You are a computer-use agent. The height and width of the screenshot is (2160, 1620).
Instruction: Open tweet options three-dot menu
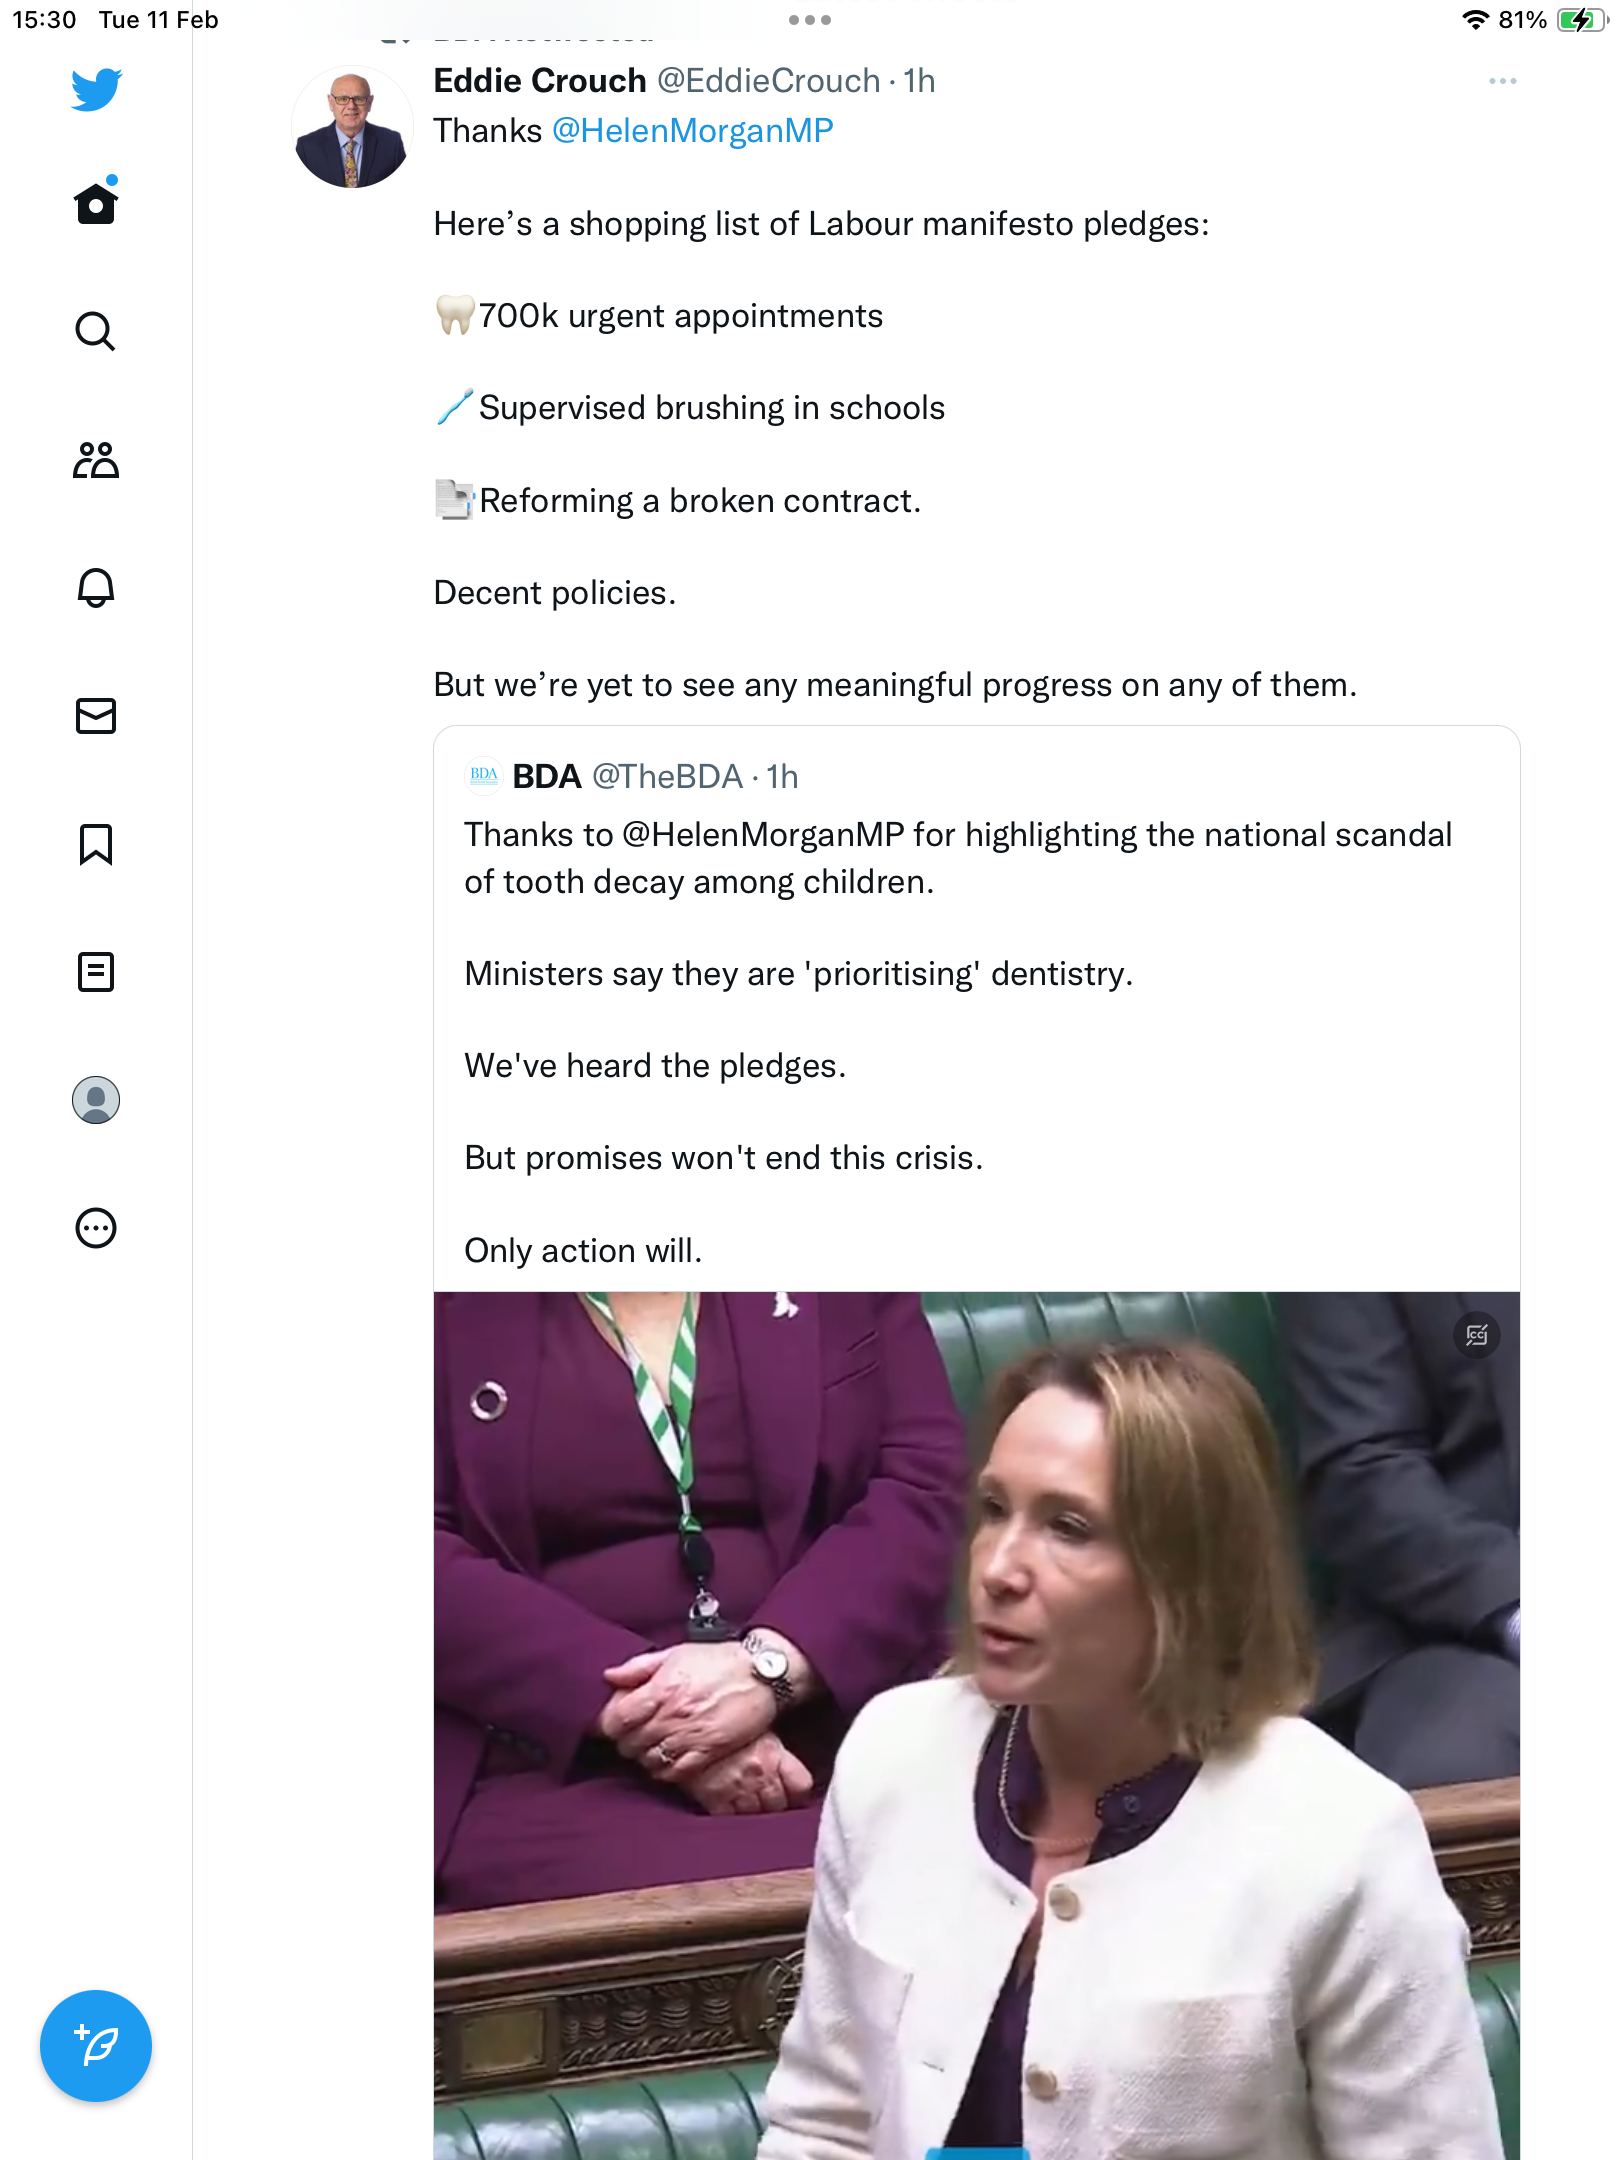click(x=1502, y=81)
